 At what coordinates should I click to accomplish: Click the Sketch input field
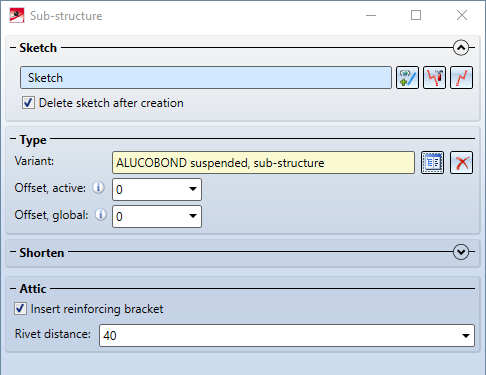pyautogui.click(x=206, y=78)
